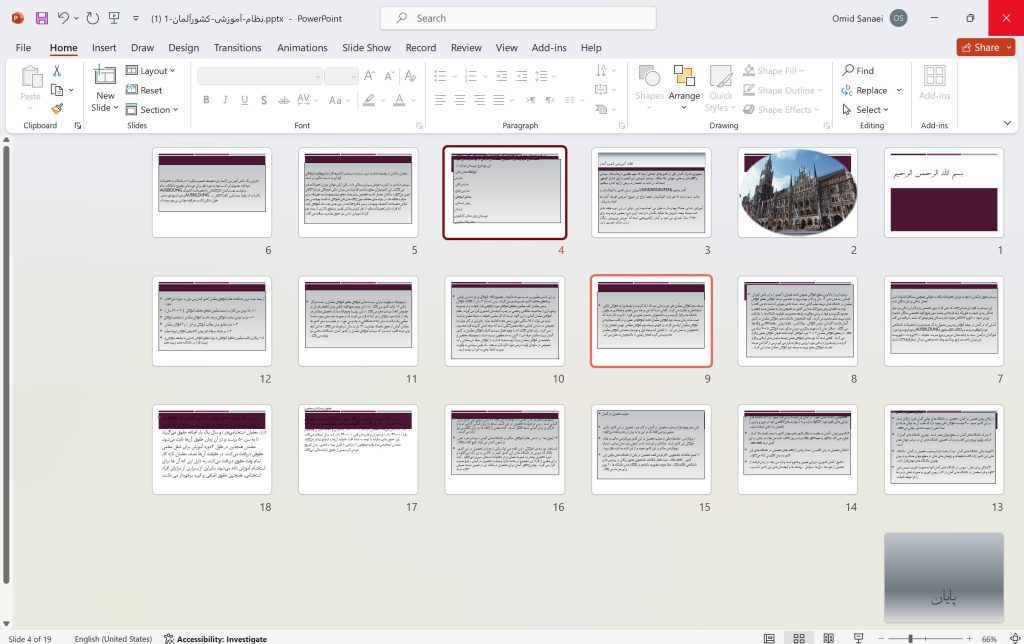
Task: Click the Search box in title bar
Action: (518, 18)
